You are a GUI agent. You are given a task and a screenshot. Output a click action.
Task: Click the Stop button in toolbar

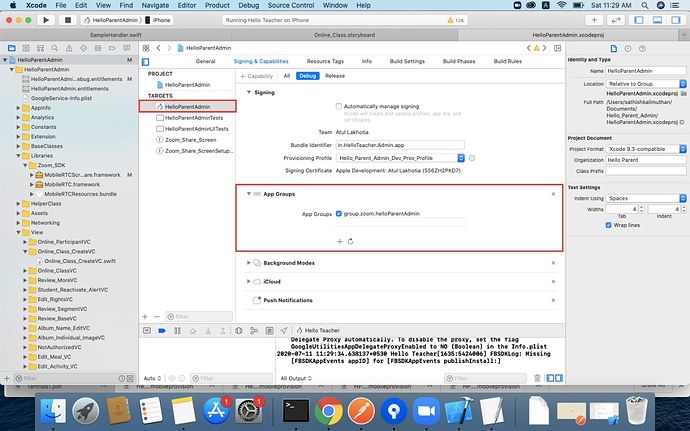[x=68, y=20]
